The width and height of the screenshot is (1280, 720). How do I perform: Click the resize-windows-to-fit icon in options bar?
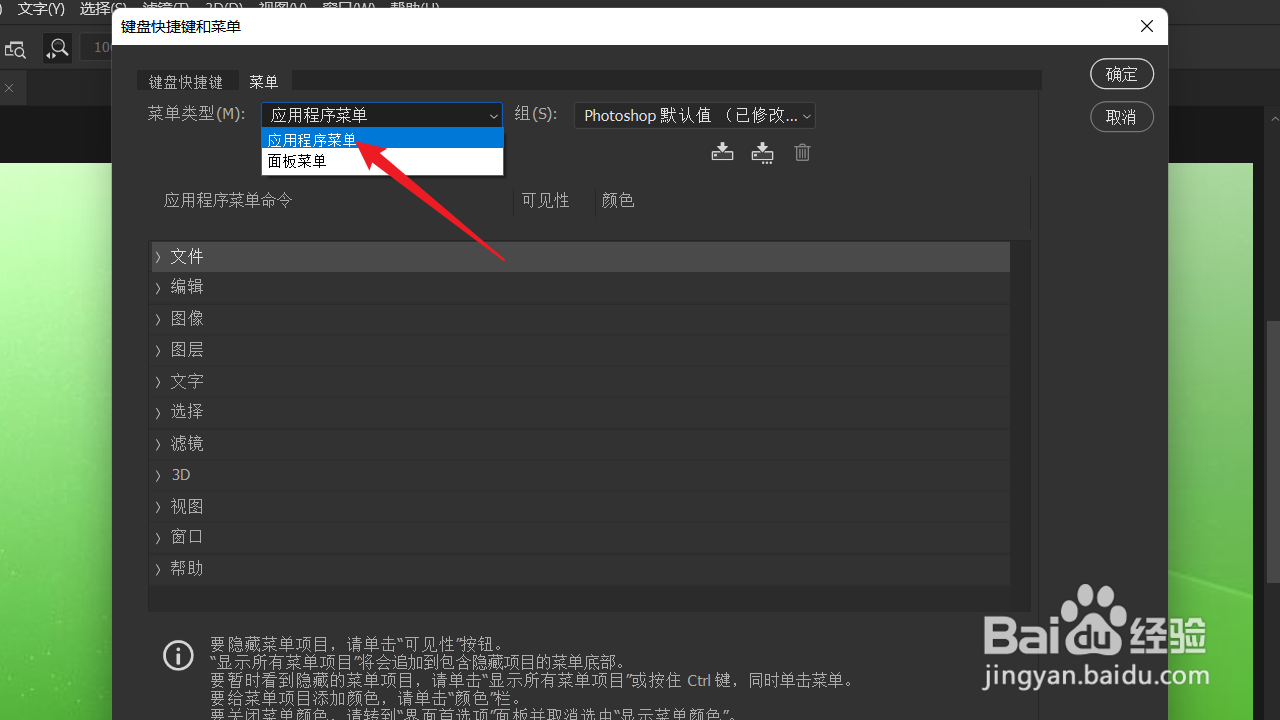tap(15, 49)
